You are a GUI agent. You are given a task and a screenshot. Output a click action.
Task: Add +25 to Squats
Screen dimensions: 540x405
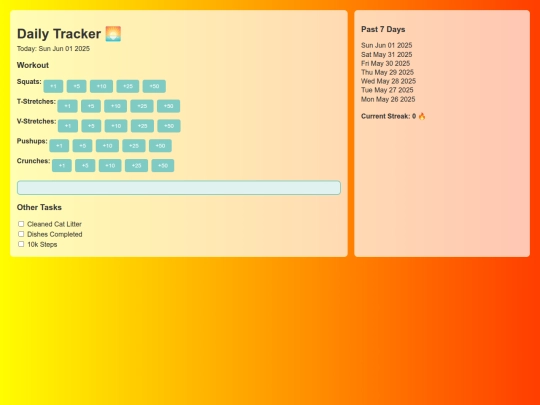click(x=128, y=86)
